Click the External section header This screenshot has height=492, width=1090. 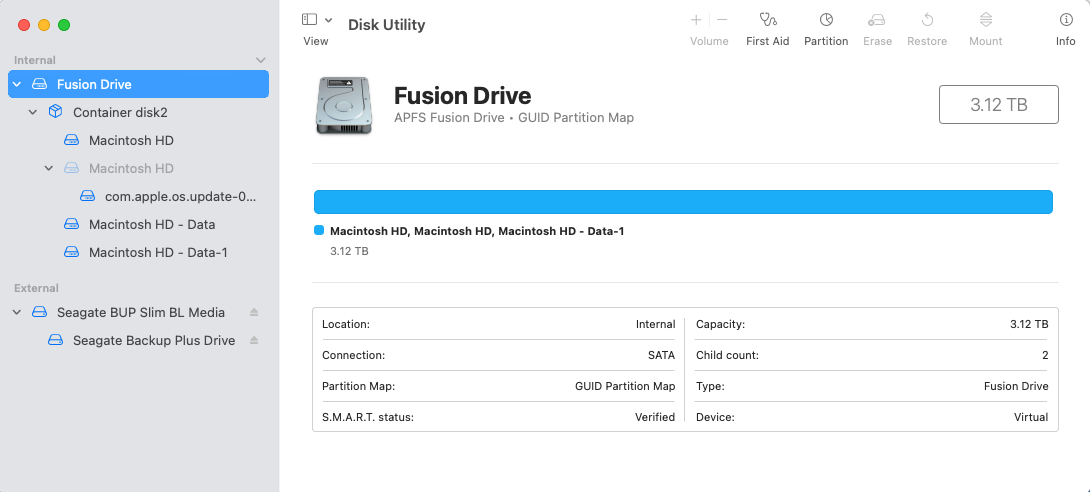(36, 288)
